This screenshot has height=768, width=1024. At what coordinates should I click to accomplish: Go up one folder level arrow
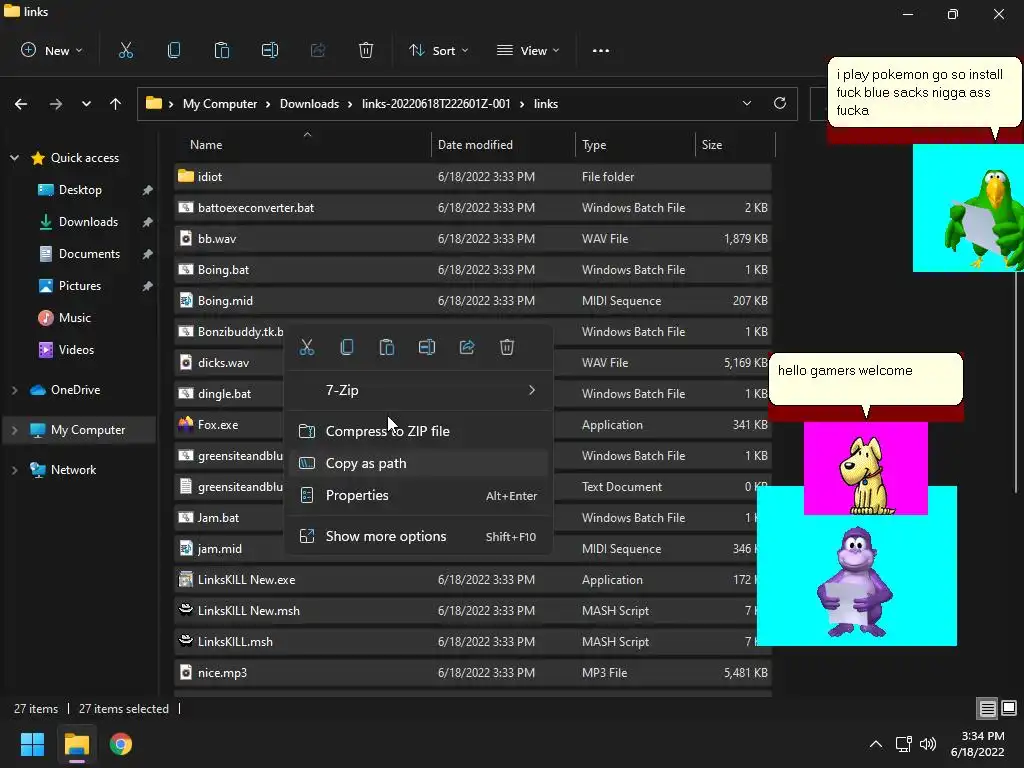click(116, 104)
